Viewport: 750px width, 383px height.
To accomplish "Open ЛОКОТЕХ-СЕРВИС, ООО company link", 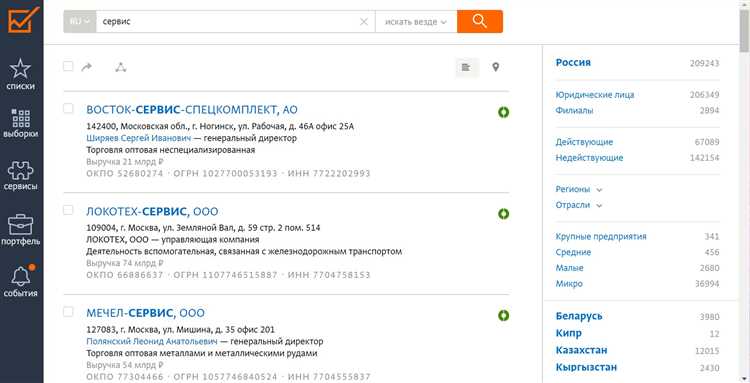I will pos(152,211).
